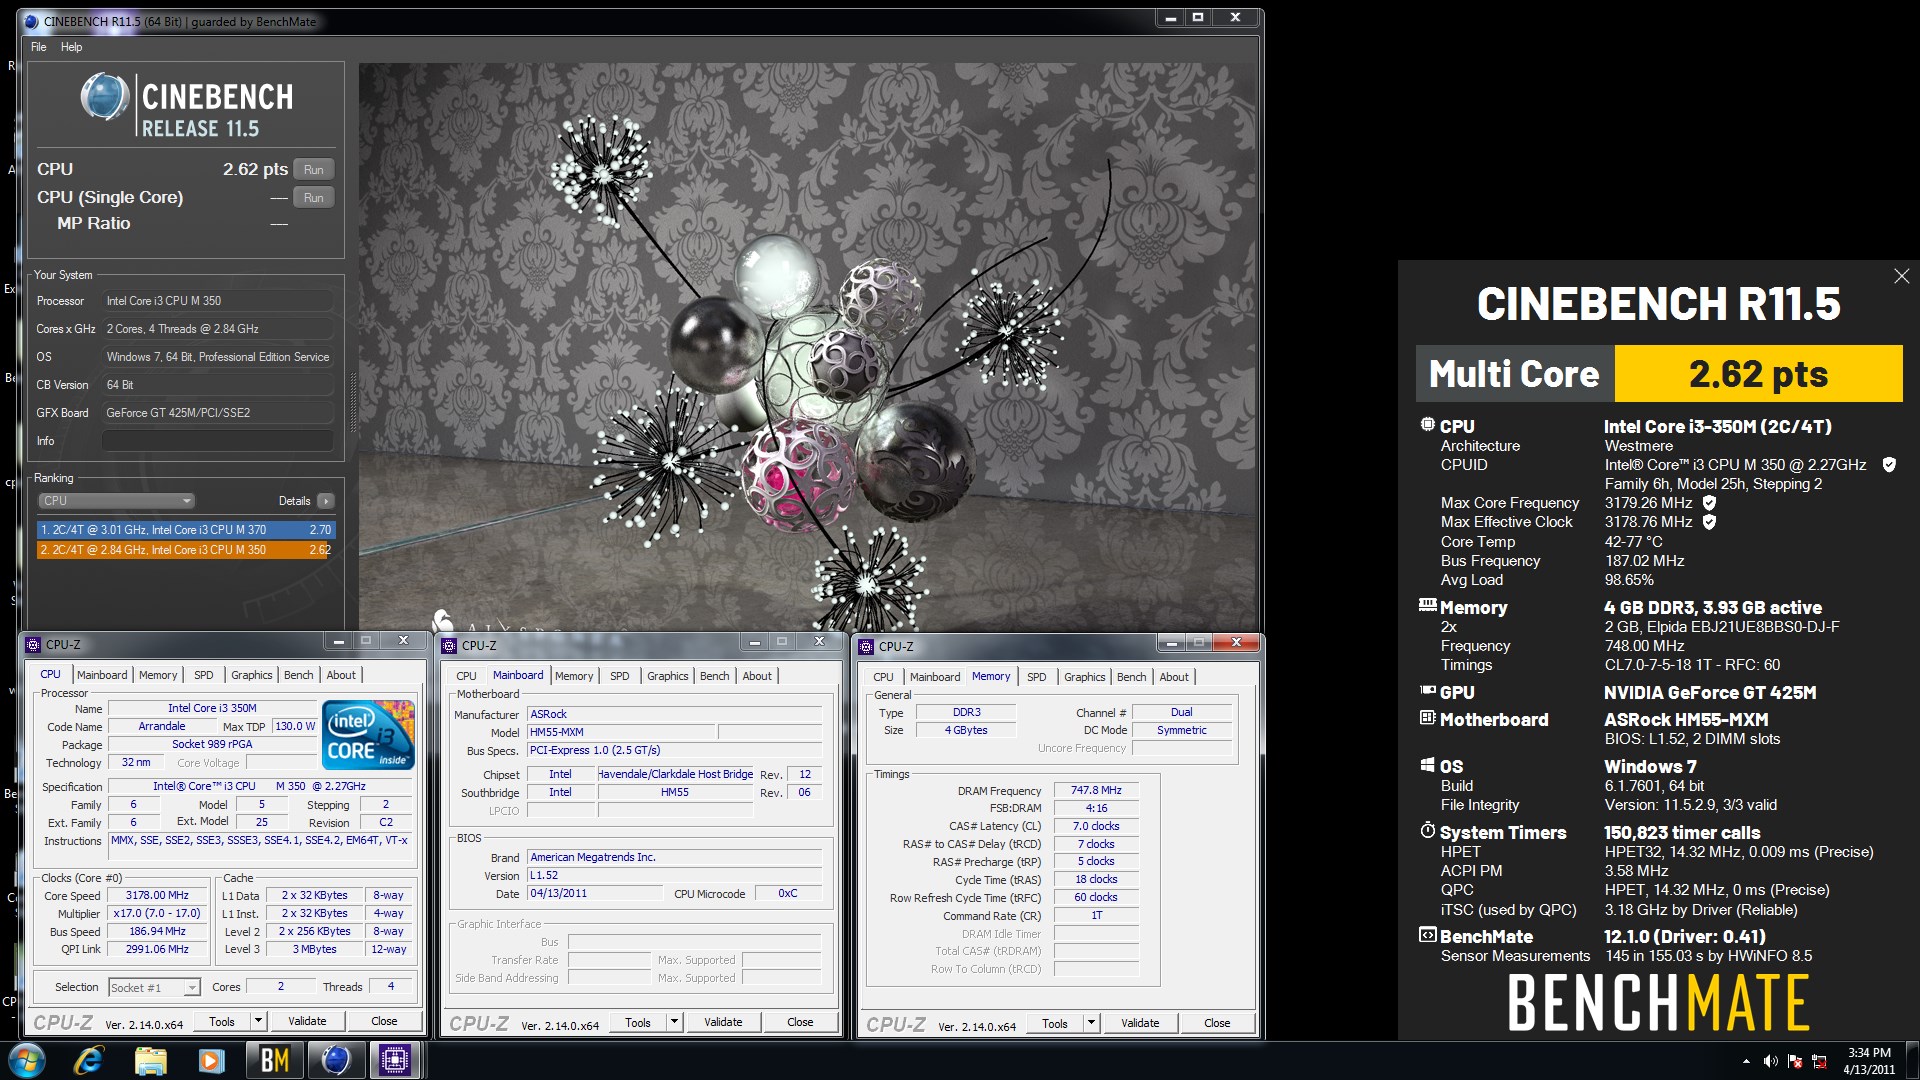The width and height of the screenshot is (1920, 1080).
Task: Click the Core Speed value 3178.00 MHz
Action: tap(157, 896)
